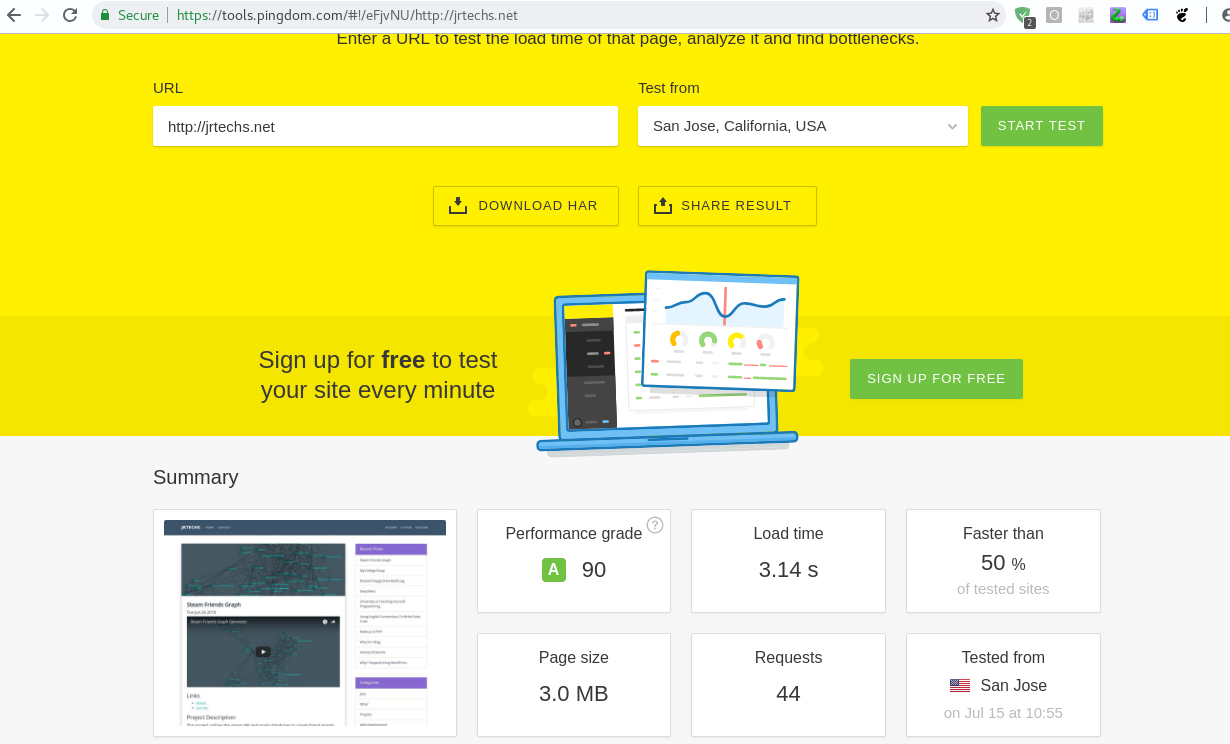Click the URL input field with jrtechs.net
The height and width of the screenshot is (744, 1230).
point(385,126)
